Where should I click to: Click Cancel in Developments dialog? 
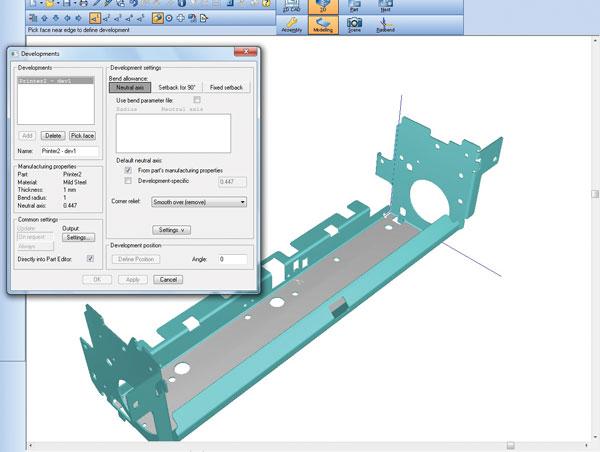(168, 279)
